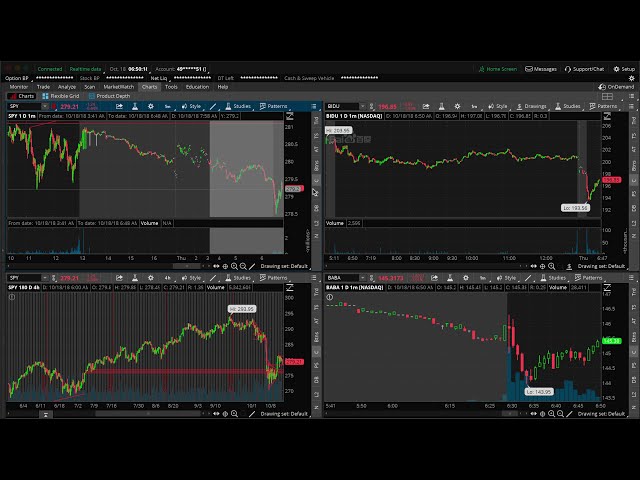Screen dimensions: 640x480
Task: Click the flask icon in BIDU chart toolbar
Action: (442, 107)
